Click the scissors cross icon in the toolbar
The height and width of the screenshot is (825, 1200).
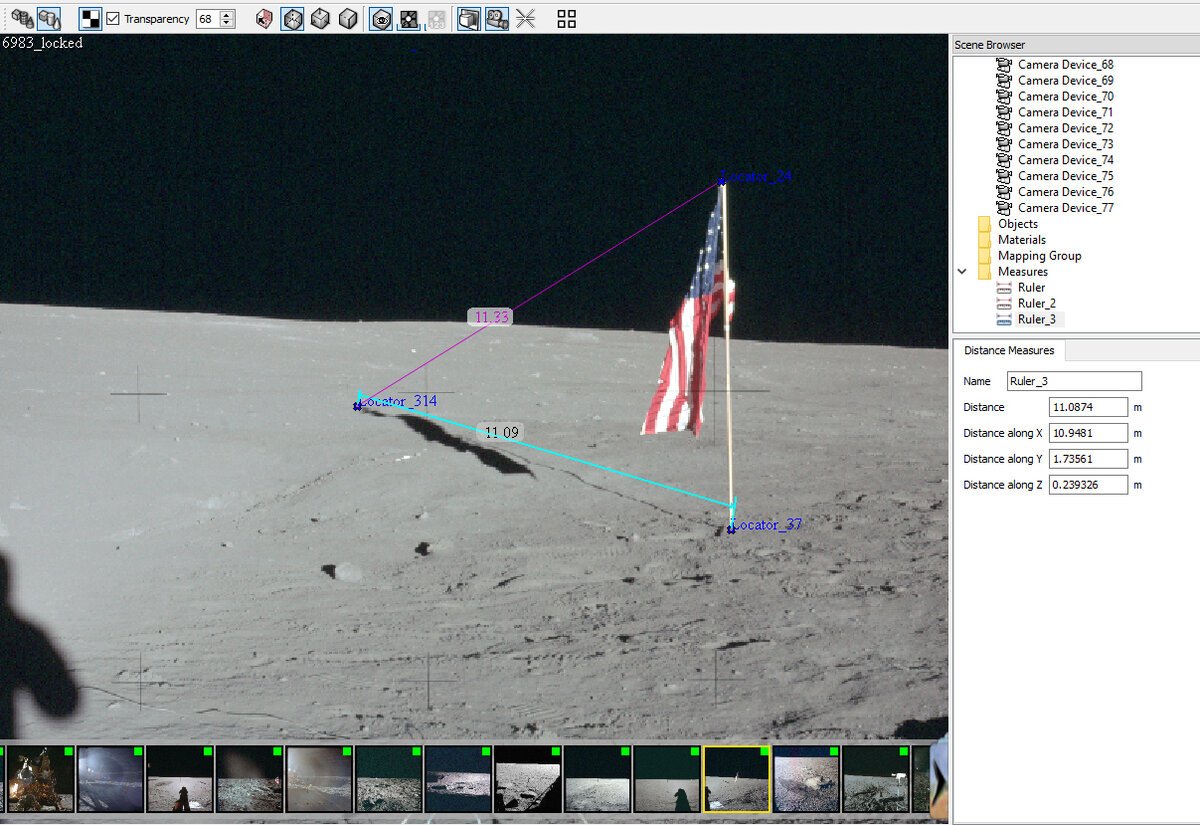(x=525, y=19)
